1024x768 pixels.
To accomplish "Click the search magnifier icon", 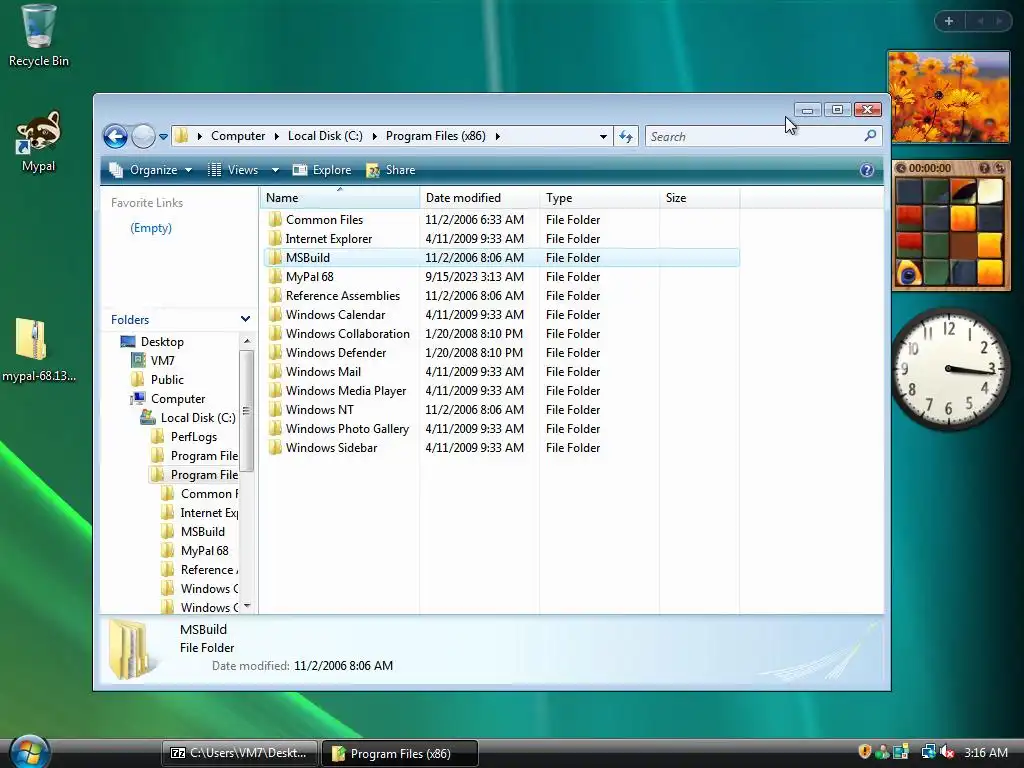I will 870,136.
